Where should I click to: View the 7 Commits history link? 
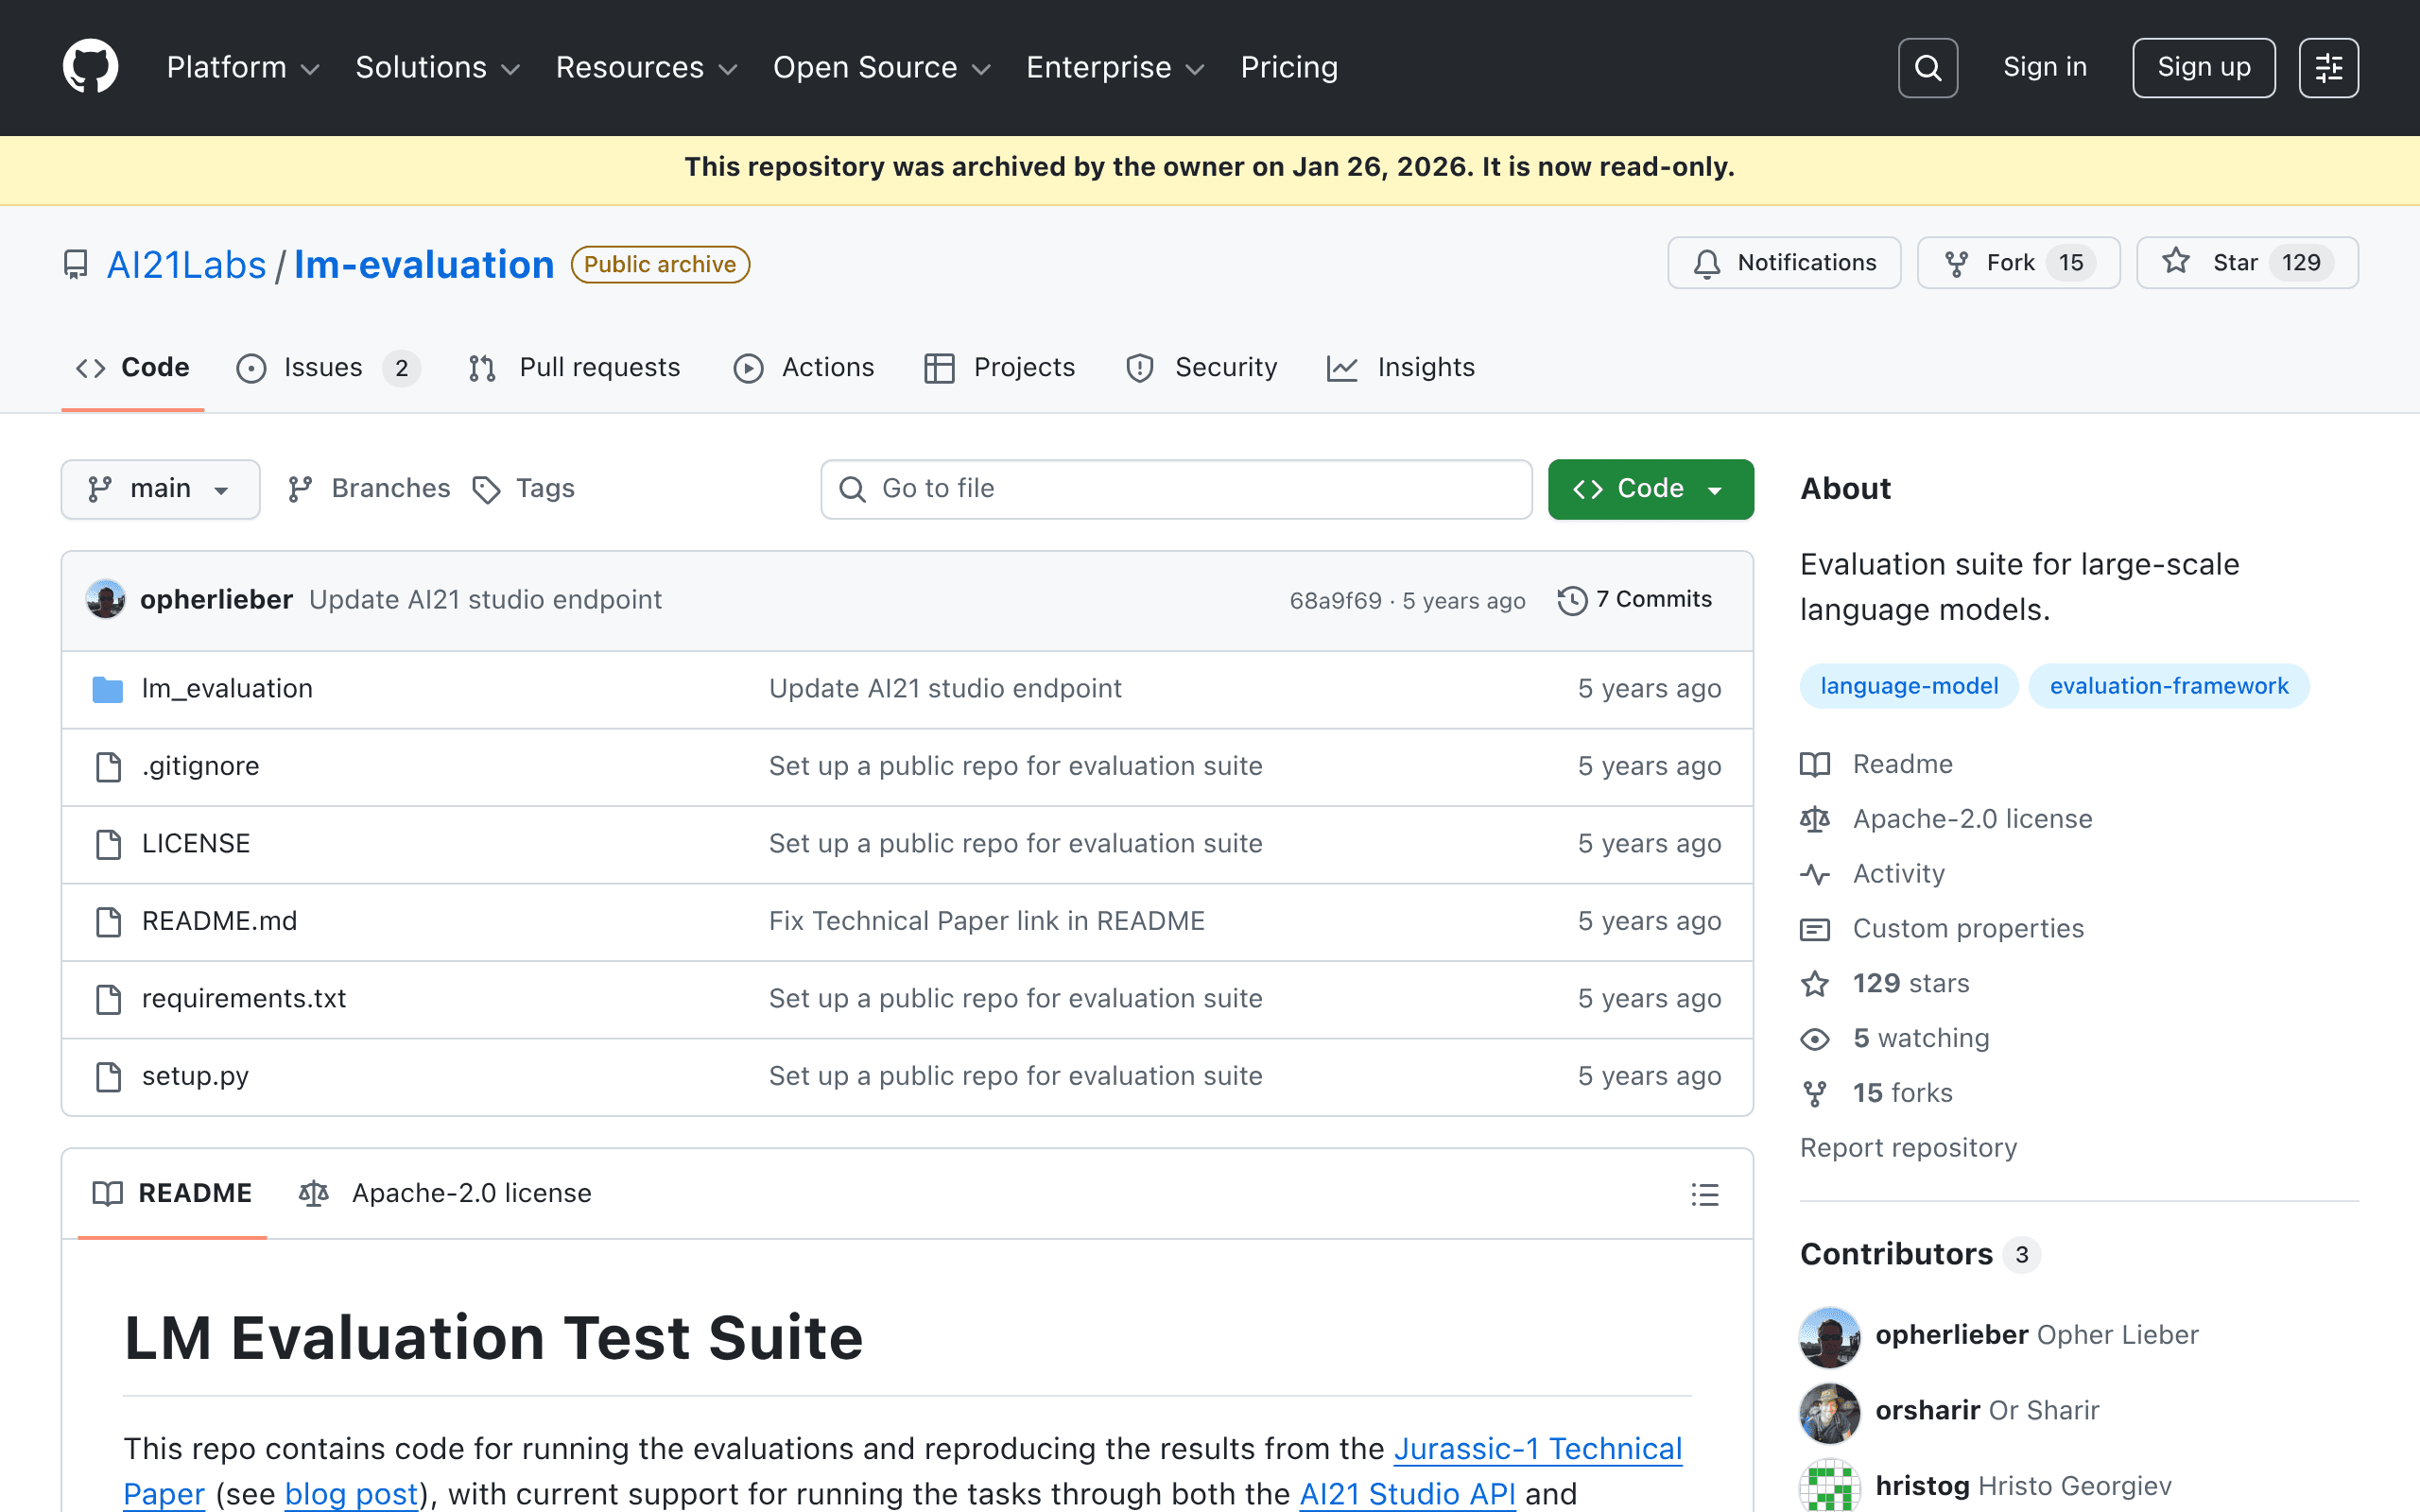[x=1634, y=600]
